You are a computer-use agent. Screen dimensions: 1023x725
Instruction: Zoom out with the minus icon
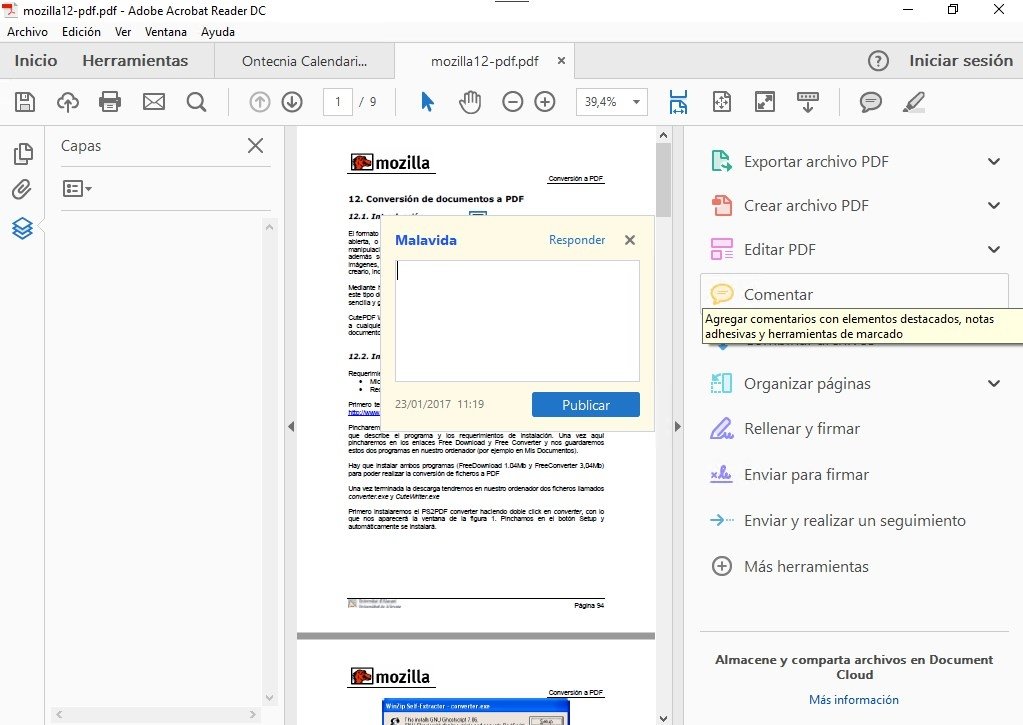(513, 102)
